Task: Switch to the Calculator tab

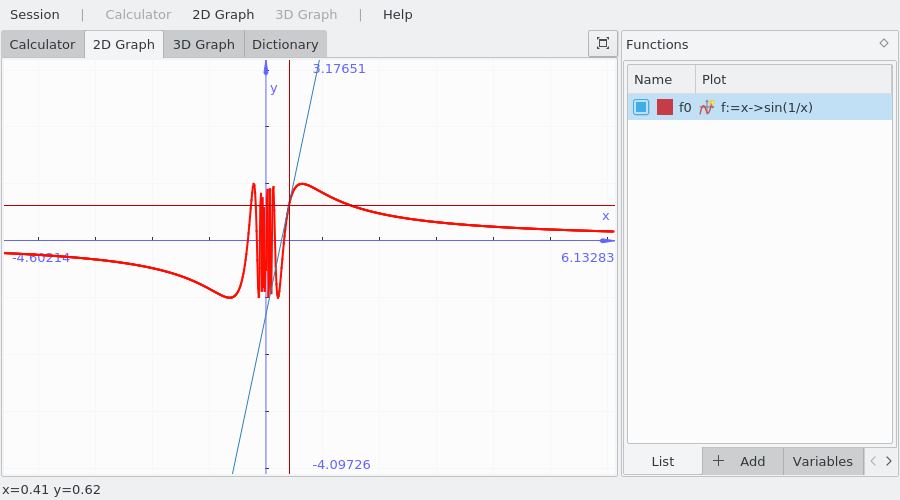Action: click(x=42, y=45)
